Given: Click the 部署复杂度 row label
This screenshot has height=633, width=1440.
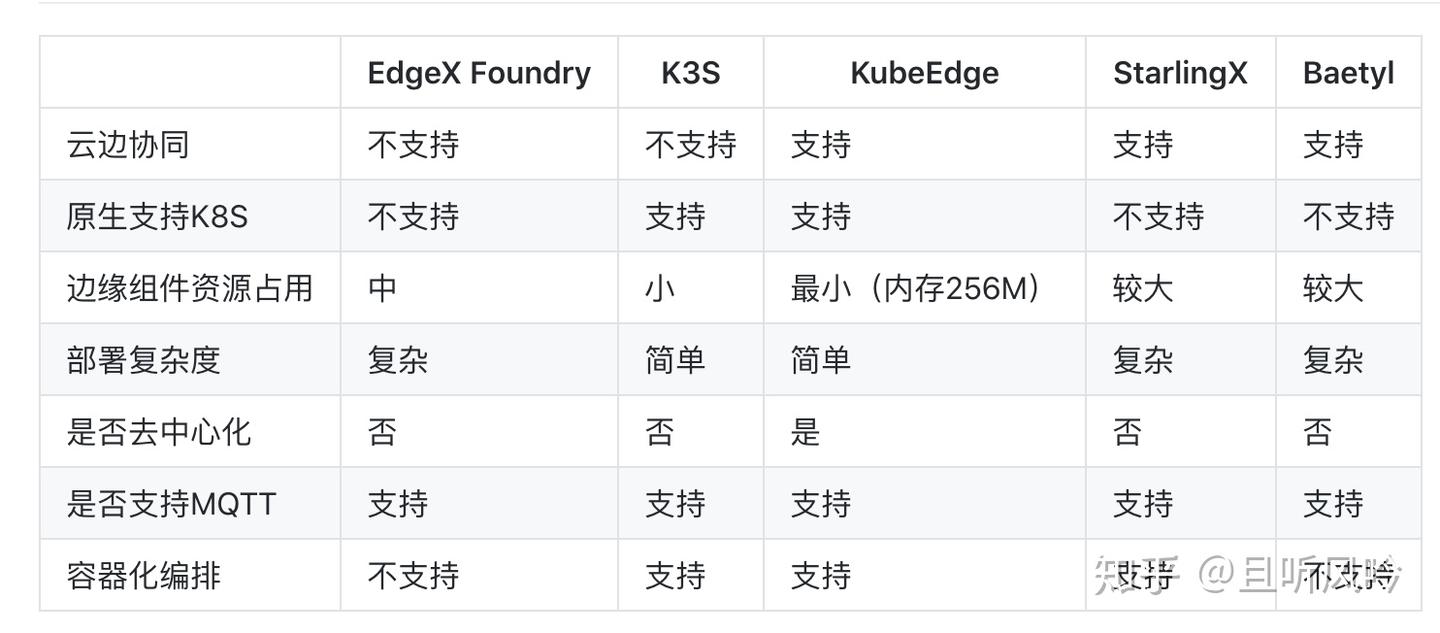Looking at the screenshot, I should click(x=143, y=360).
